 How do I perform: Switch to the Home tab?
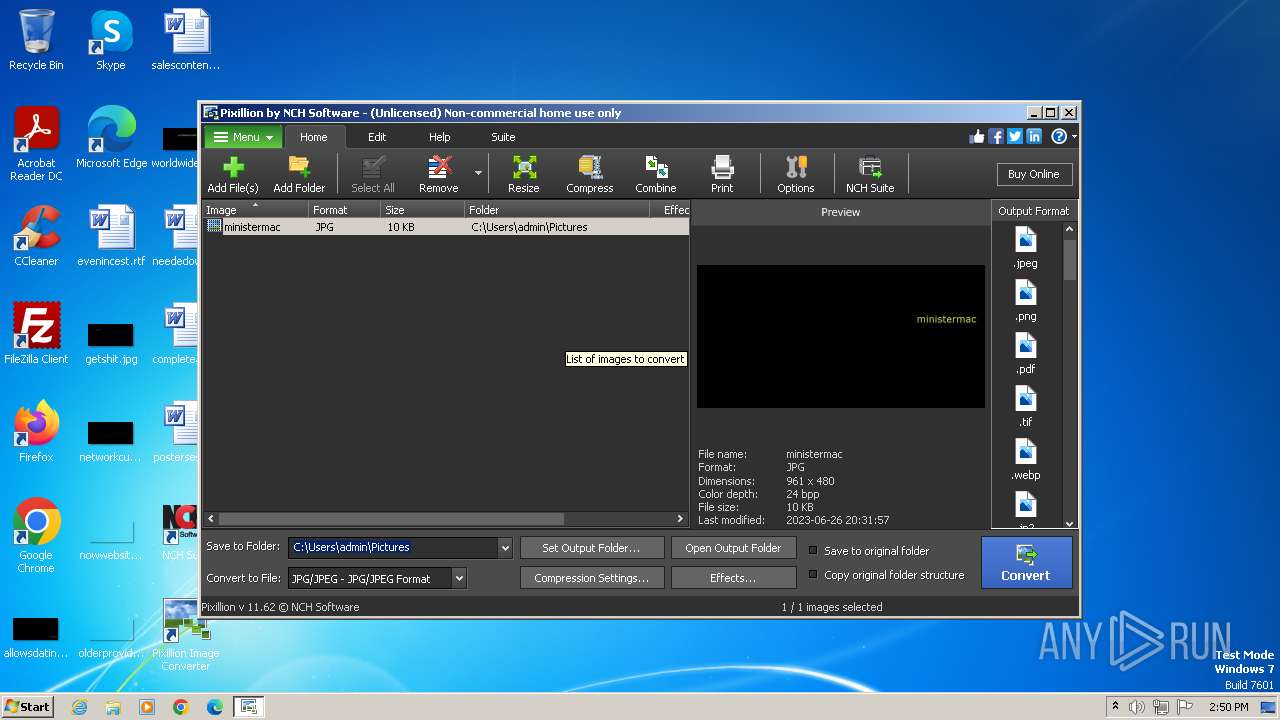coord(313,137)
